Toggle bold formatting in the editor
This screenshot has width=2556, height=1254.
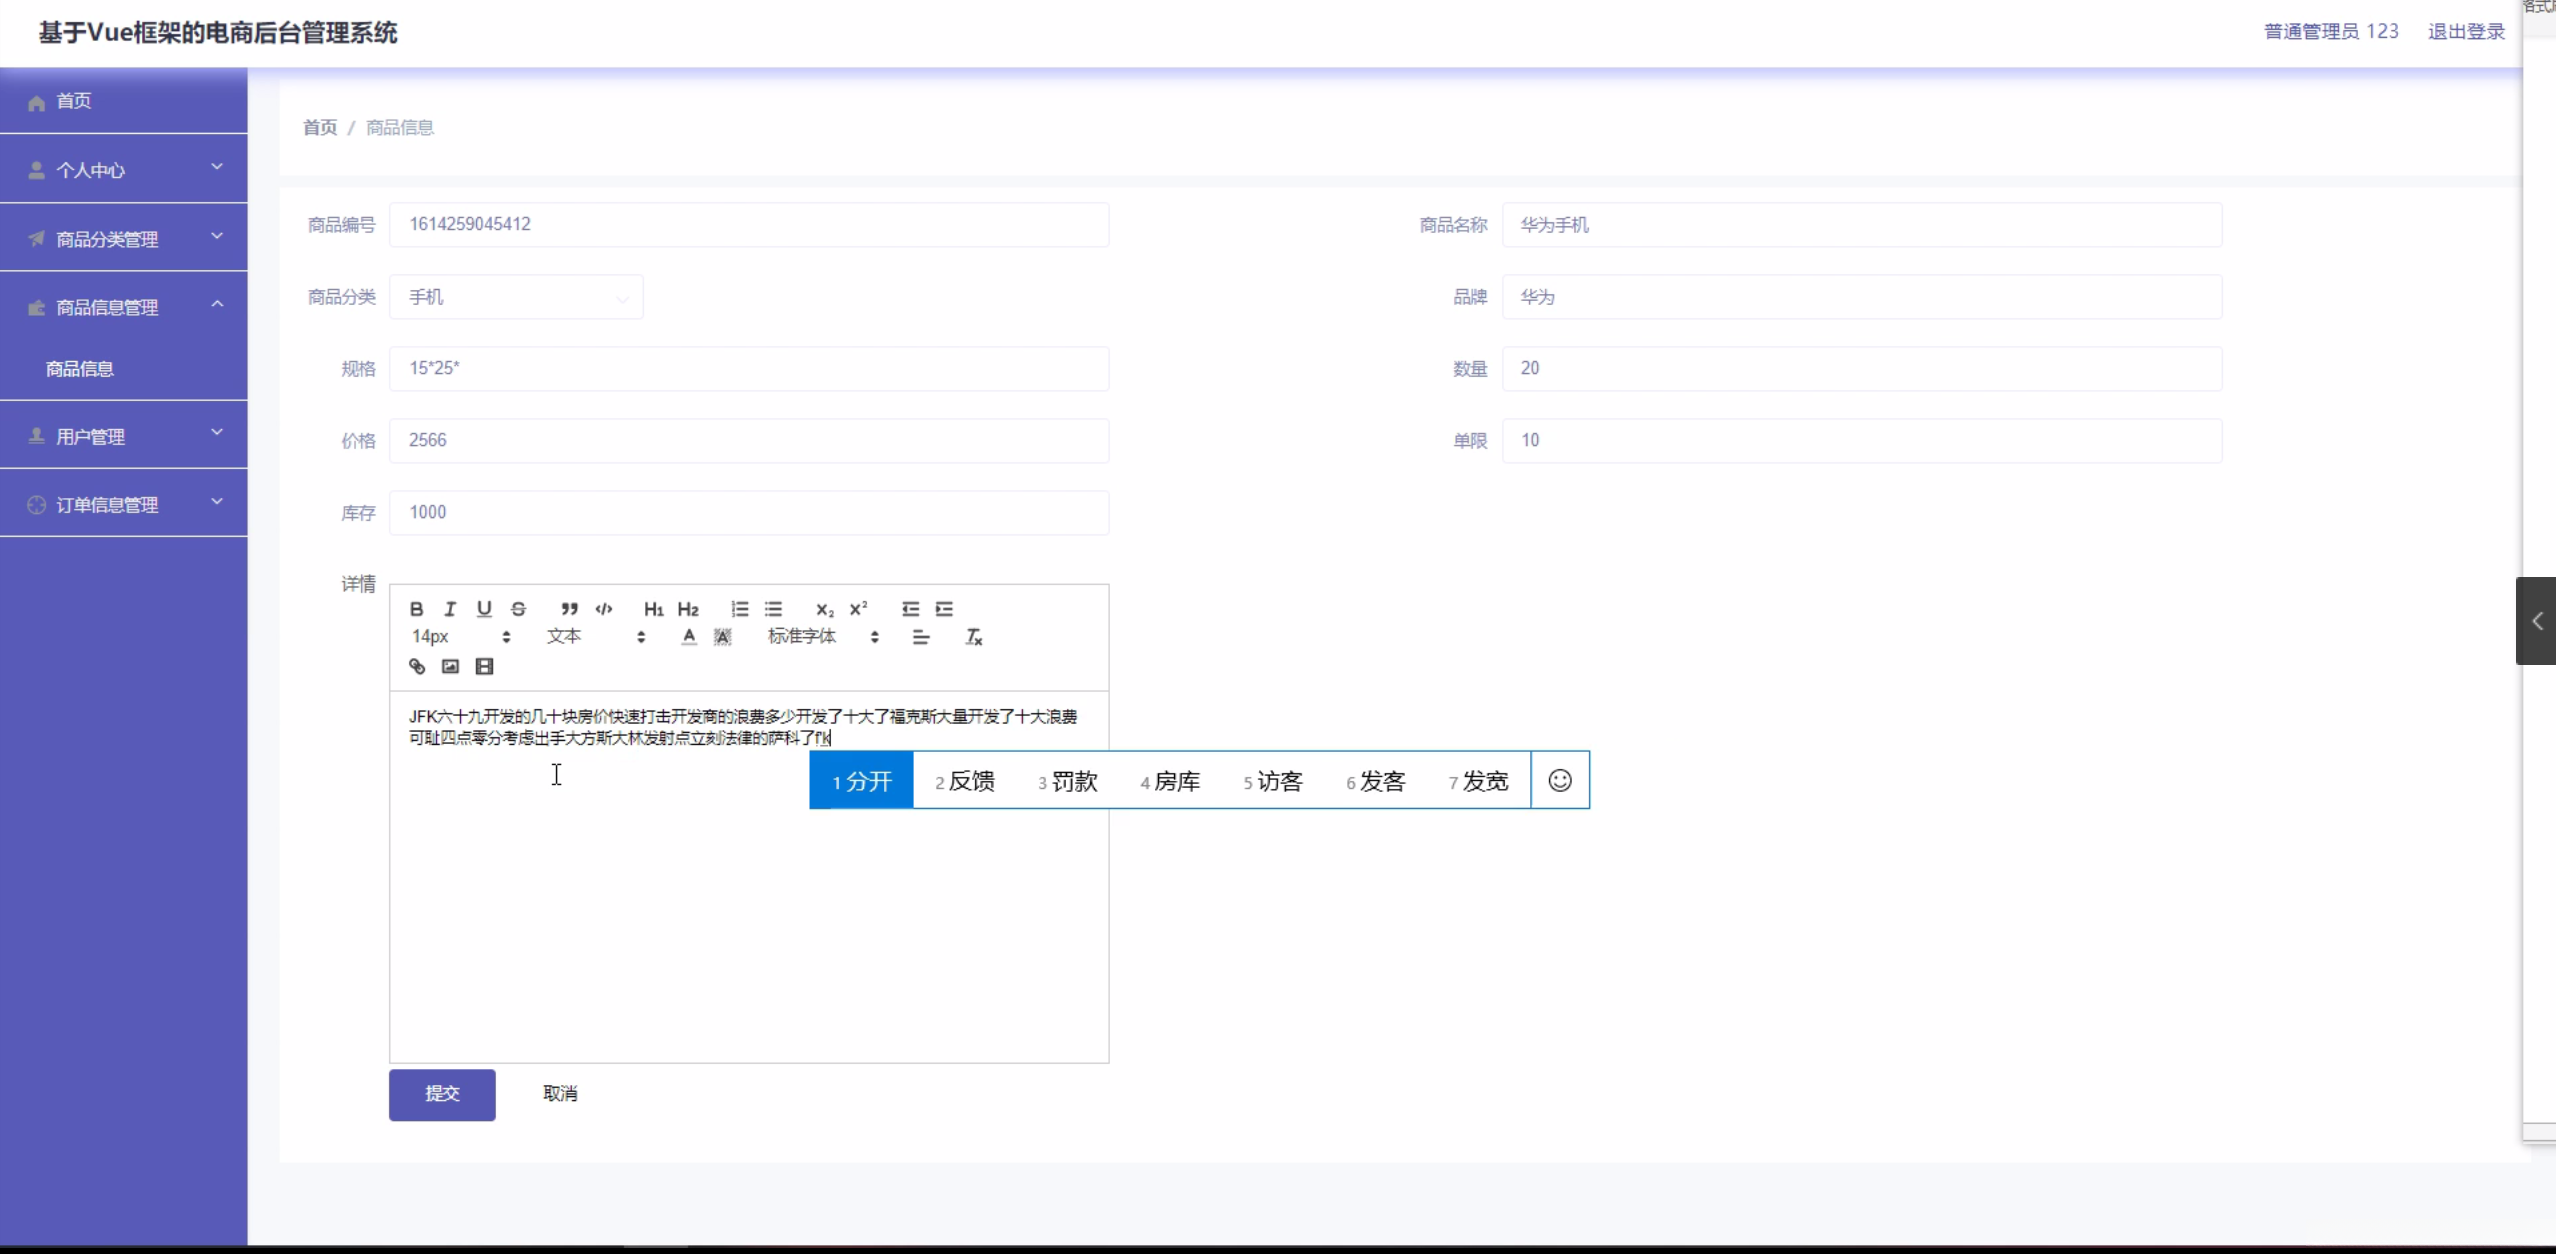coord(416,608)
